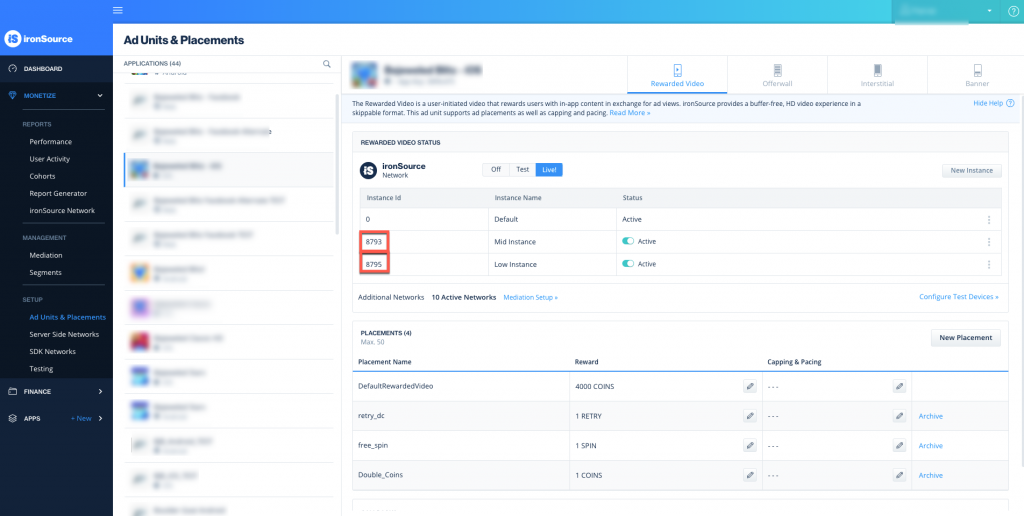Image resolution: width=1024 pixels, height=516 pixels.
Task: Go to Segments management
Action: point(45,272)
